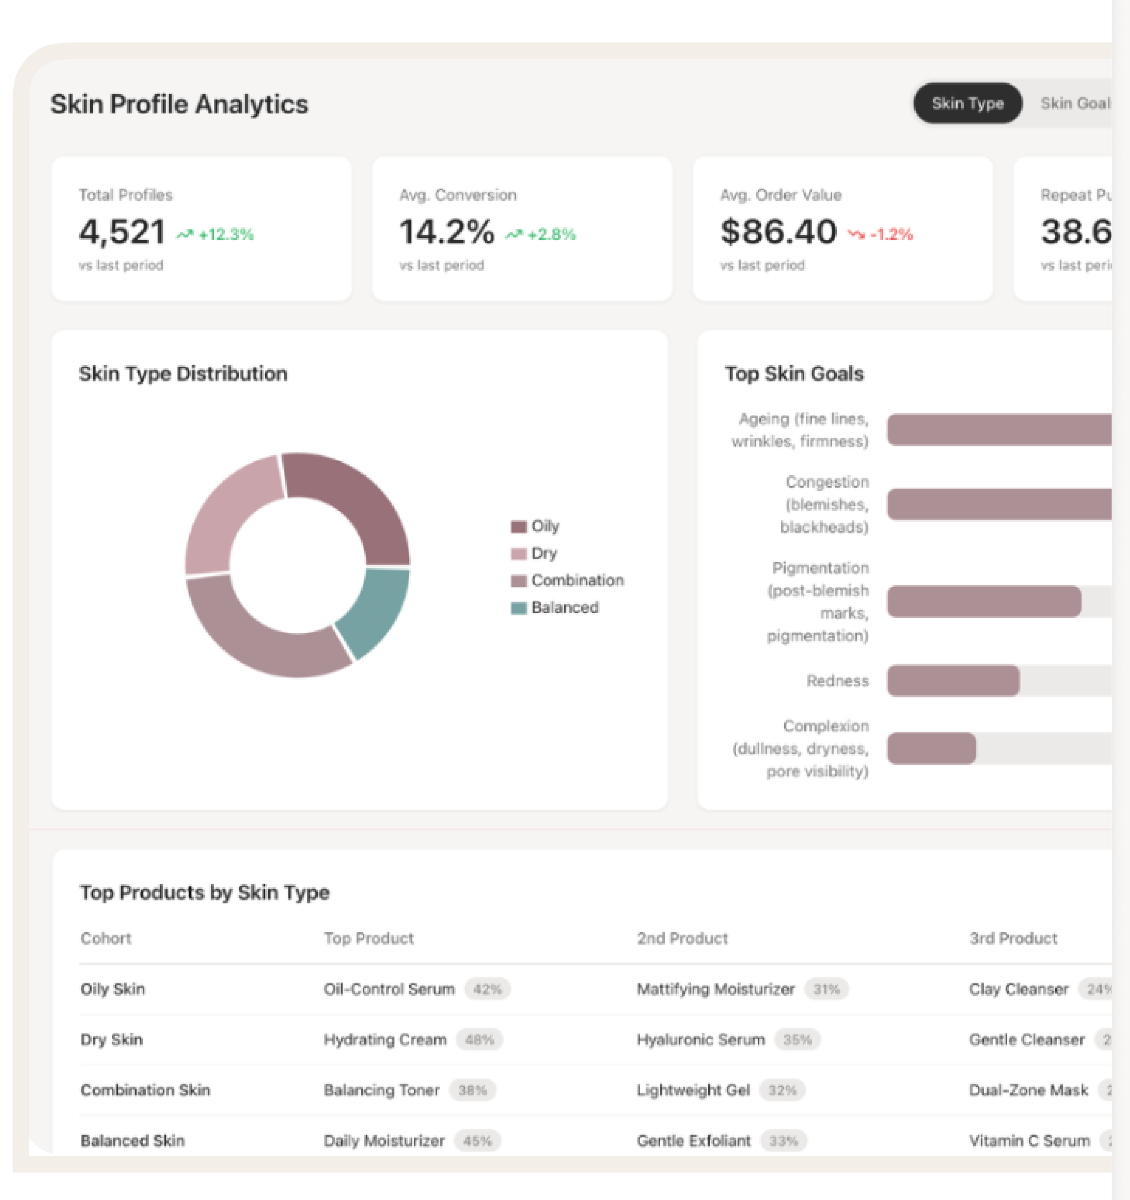Click the Mattifying Moisturizer product
This screenshot has width=1130, height=1200.
point(716,989)
